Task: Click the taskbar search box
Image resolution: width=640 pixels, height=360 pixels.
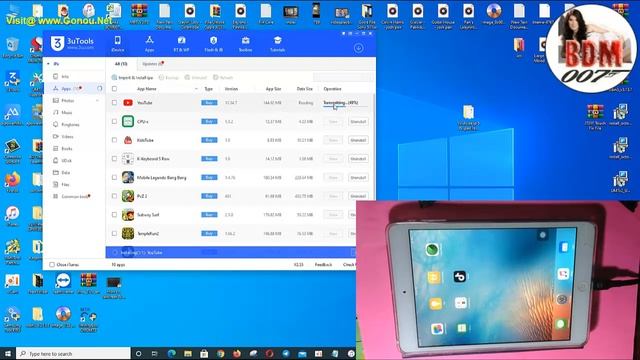Action: pyautogui.click(x=73, y=353)
